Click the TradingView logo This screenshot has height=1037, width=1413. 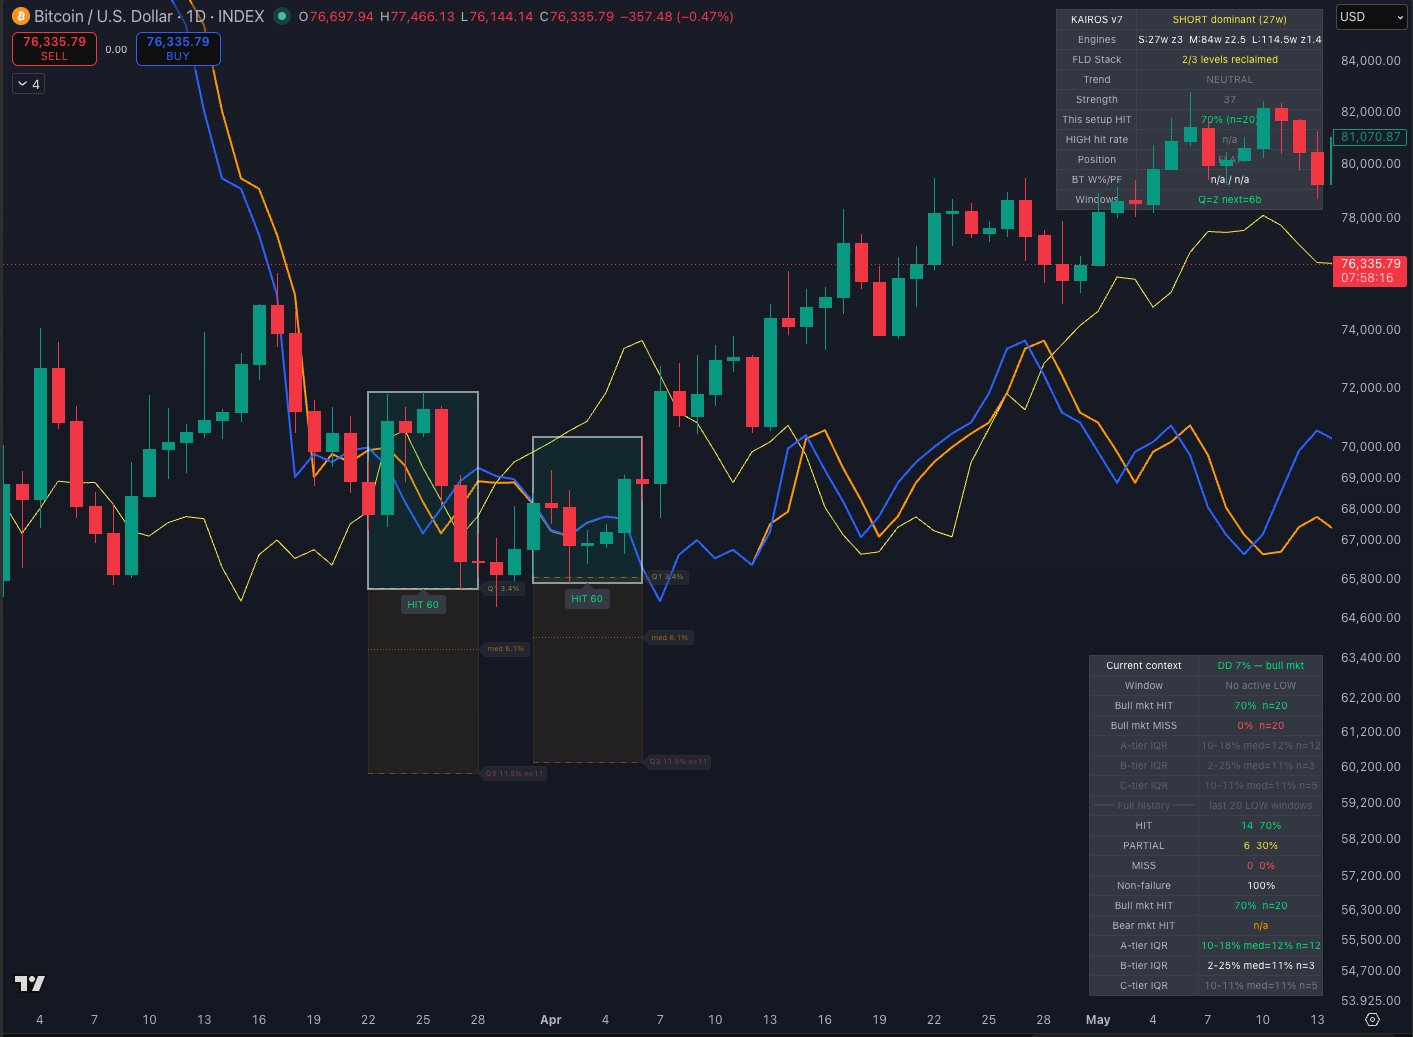30,983
